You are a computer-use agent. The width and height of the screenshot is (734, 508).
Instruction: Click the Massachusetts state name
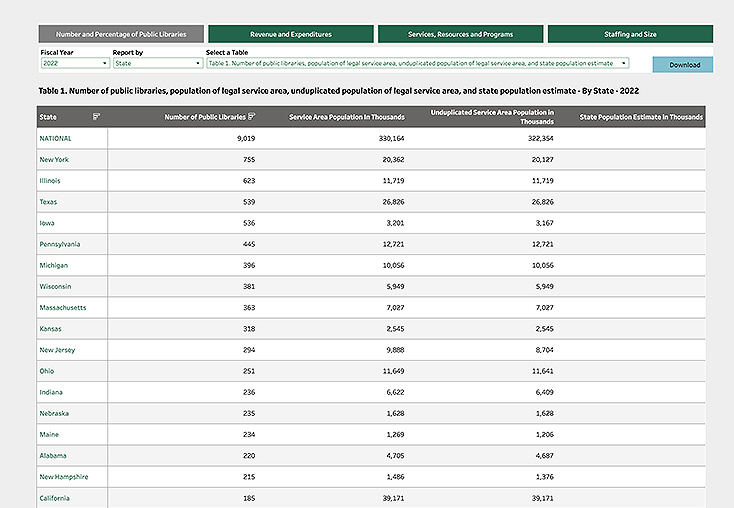pyautogui.click(x=62, y=308)
